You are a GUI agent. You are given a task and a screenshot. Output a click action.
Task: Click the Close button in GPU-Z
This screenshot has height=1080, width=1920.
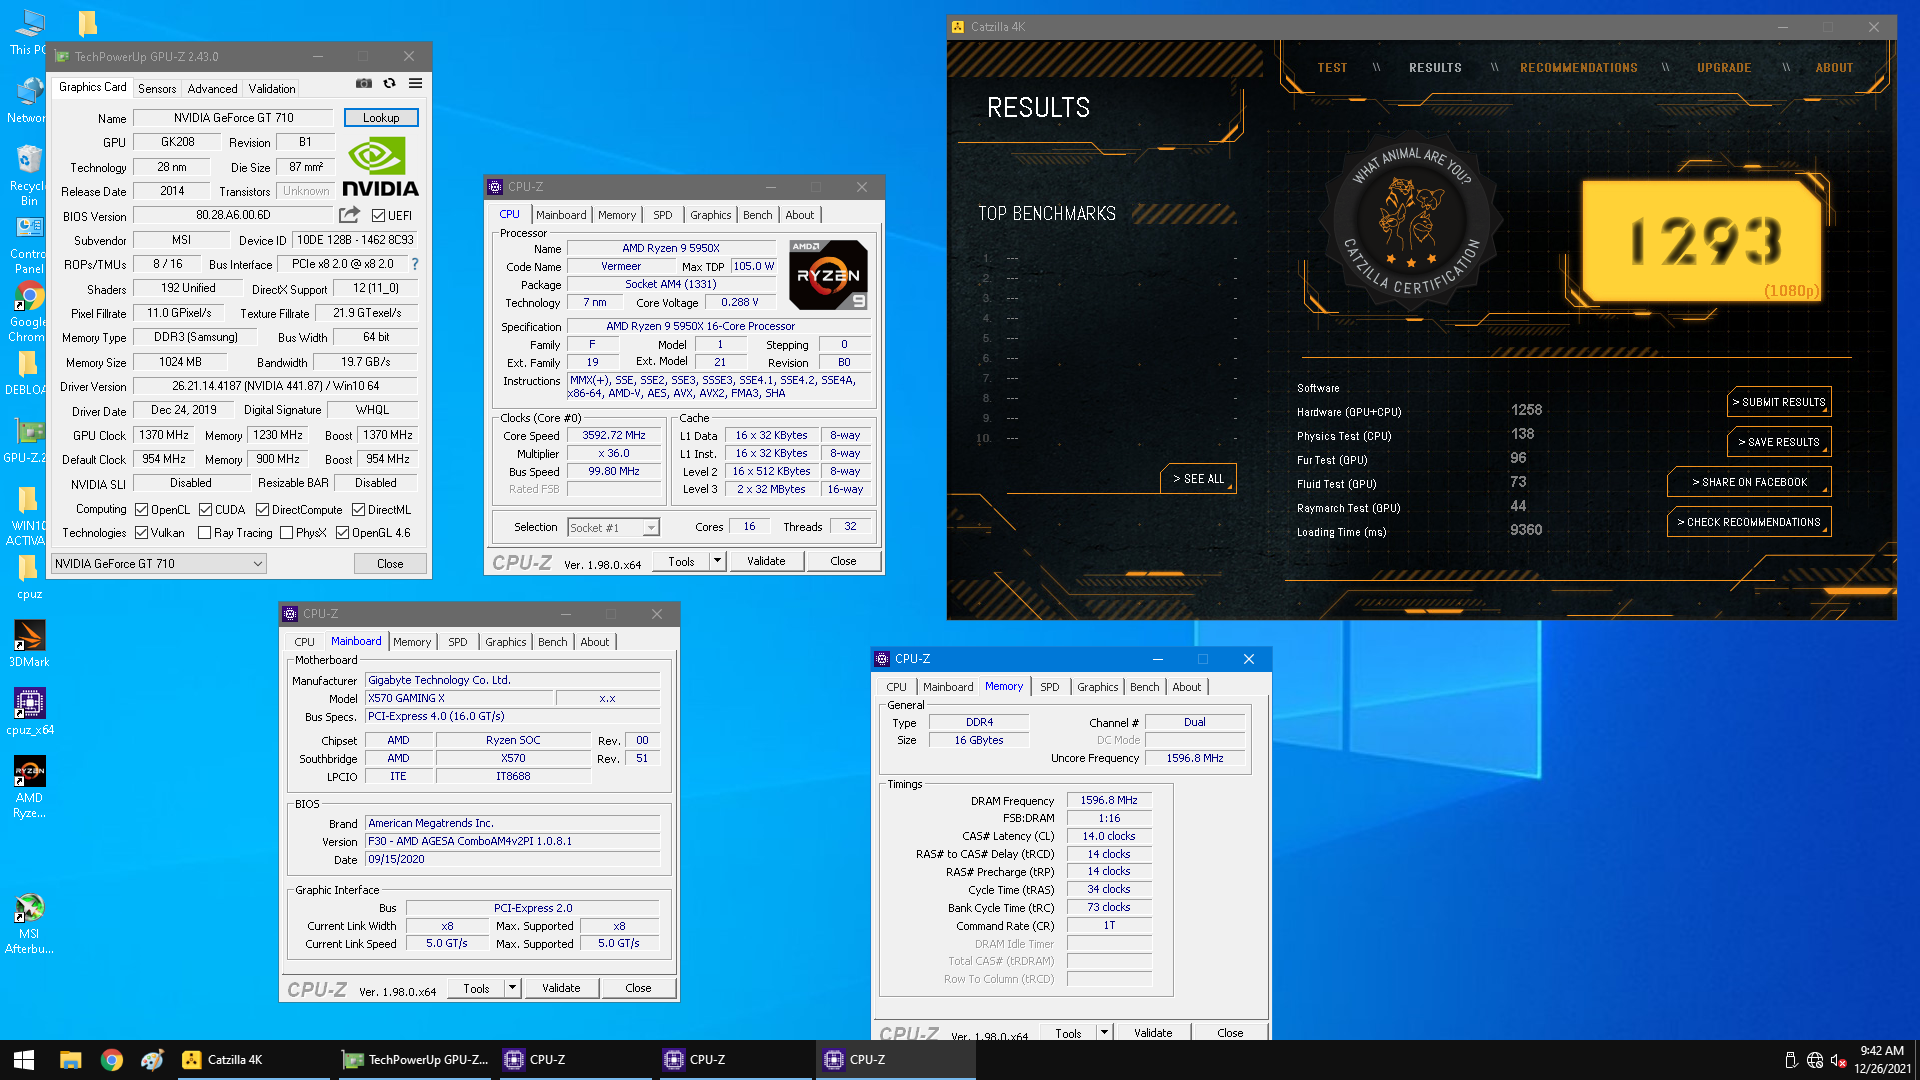pyautogui.click(x=390, y=564)
